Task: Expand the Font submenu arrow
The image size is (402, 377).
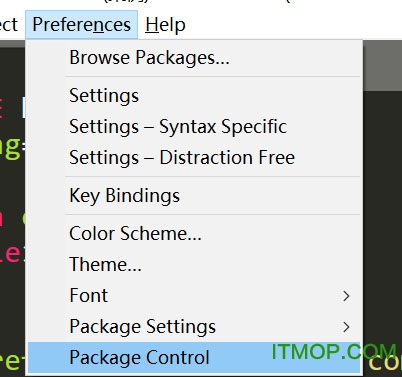Action: (x=346, y=296)
